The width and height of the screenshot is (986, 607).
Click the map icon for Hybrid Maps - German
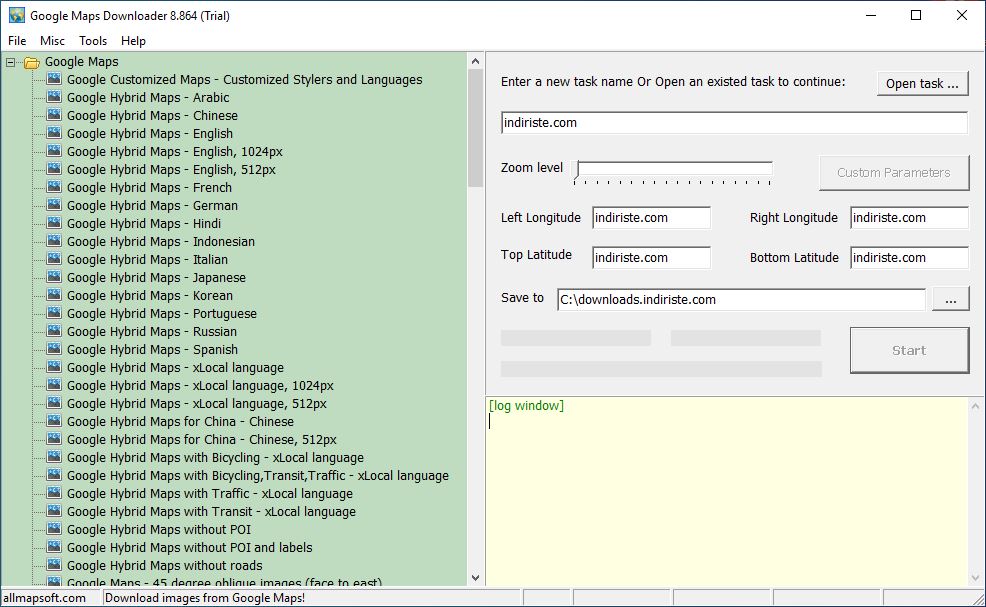(x=54, y=205)
